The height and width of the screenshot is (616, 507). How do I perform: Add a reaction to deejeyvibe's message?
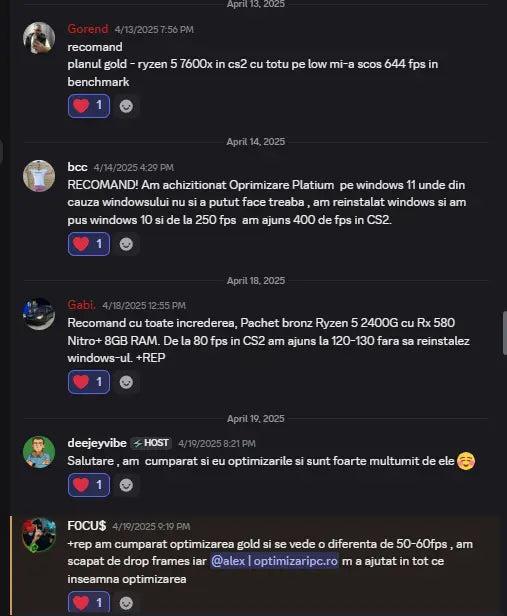point(126,485)
